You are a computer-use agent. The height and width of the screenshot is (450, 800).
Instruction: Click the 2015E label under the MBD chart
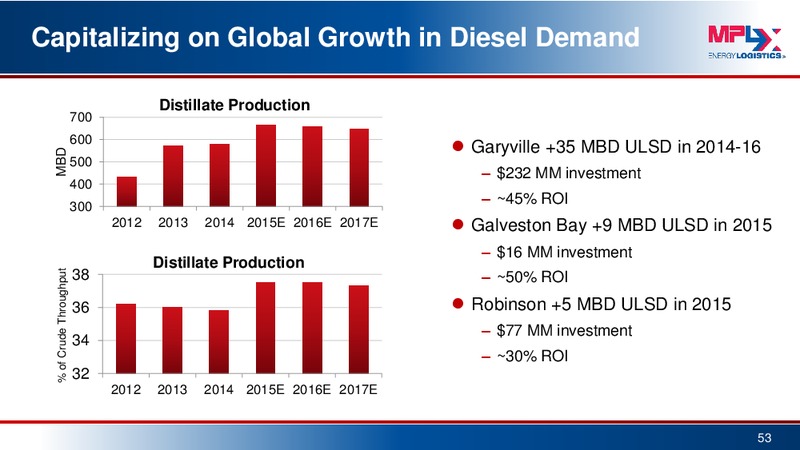click(266, 222)
